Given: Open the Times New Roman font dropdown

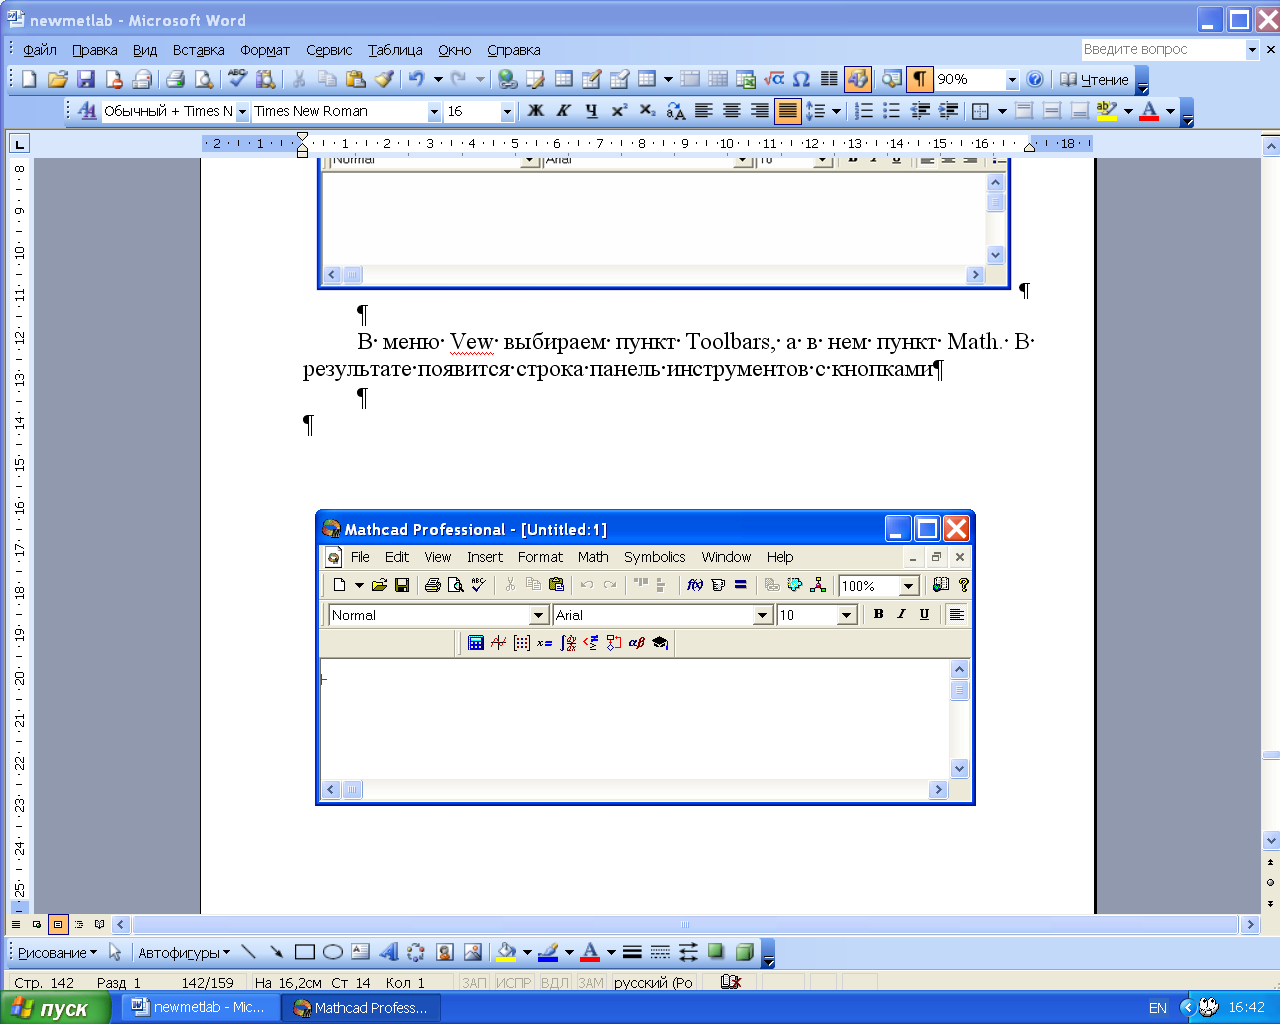Looking at the screenshot, I should click(x=434, y=112).
